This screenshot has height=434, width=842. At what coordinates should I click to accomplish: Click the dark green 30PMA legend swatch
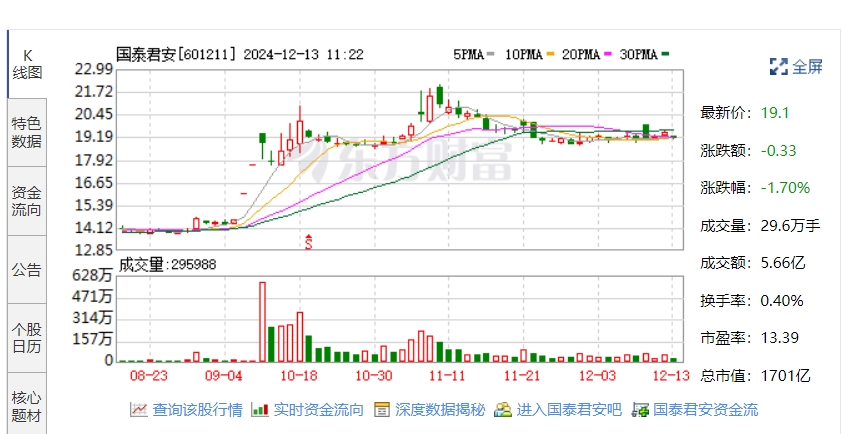click(666, 54)
